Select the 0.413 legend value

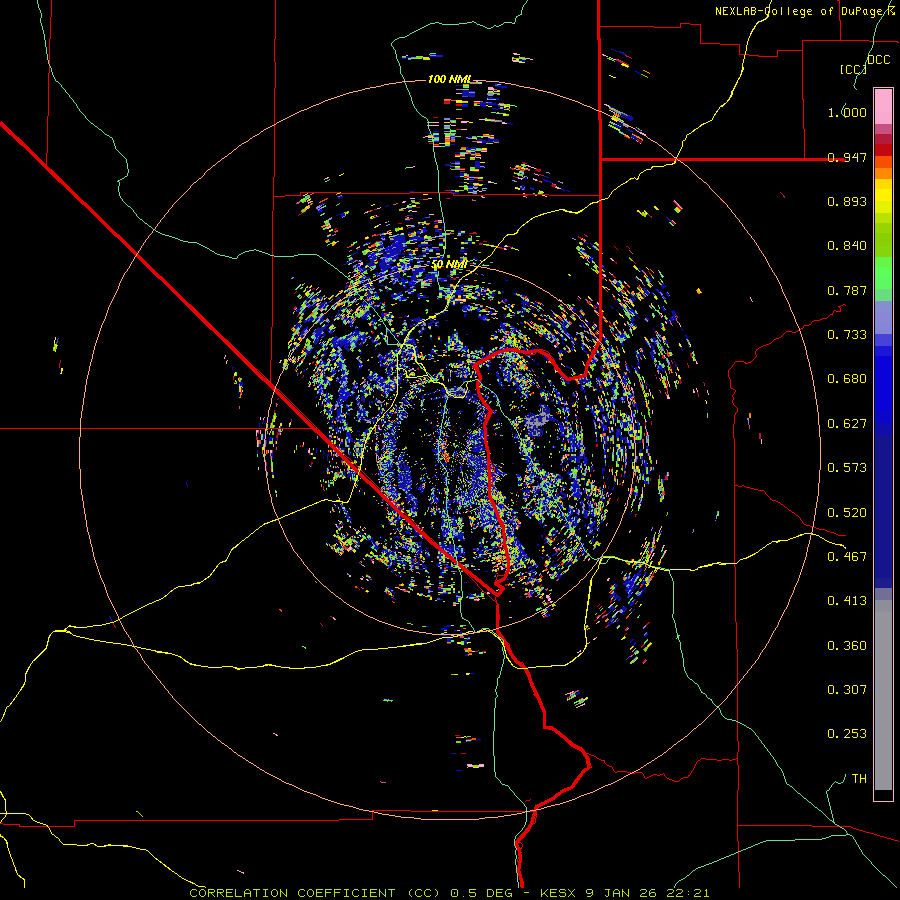tap(847, 601)
